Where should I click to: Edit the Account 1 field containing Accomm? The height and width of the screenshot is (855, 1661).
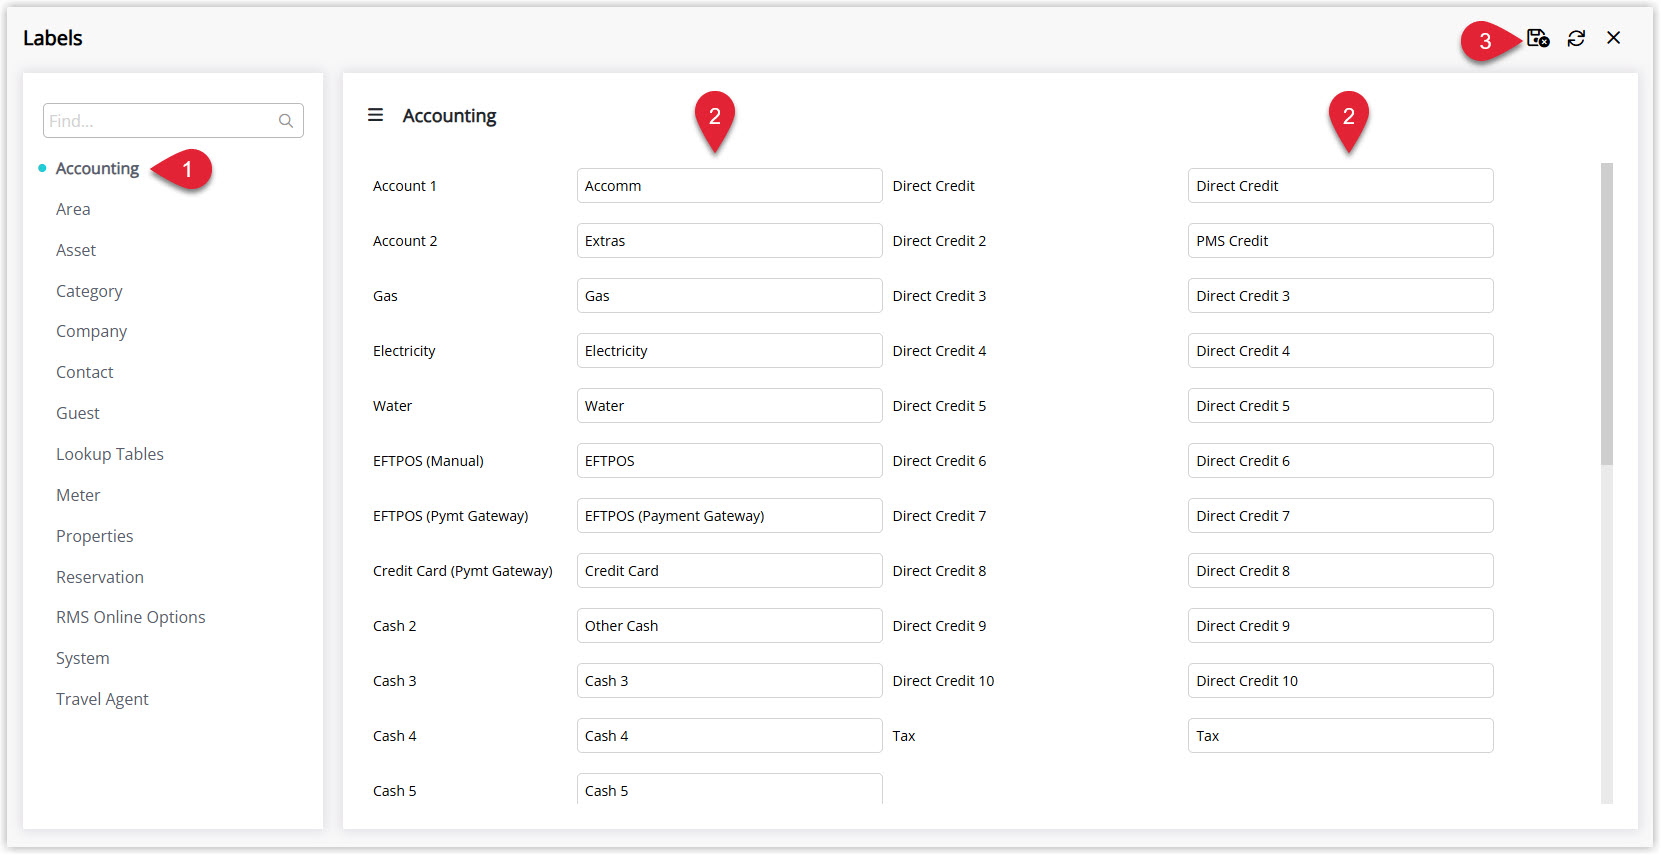(x=729, y=186)
